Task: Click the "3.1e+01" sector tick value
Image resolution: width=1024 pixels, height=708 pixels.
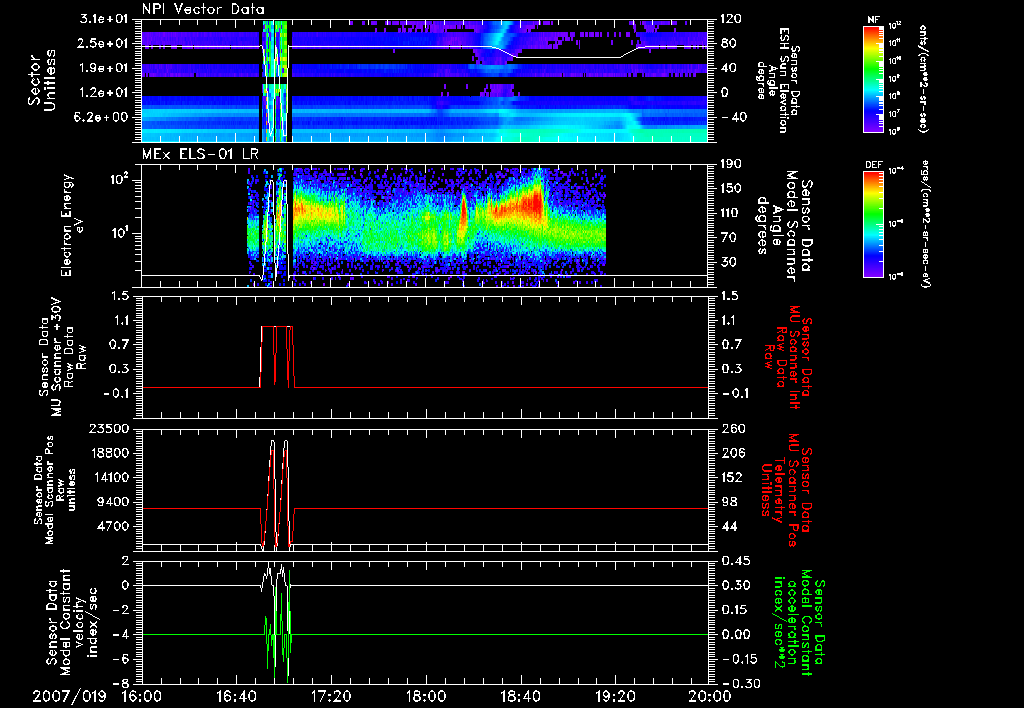Action: click(x=105, y=19)
